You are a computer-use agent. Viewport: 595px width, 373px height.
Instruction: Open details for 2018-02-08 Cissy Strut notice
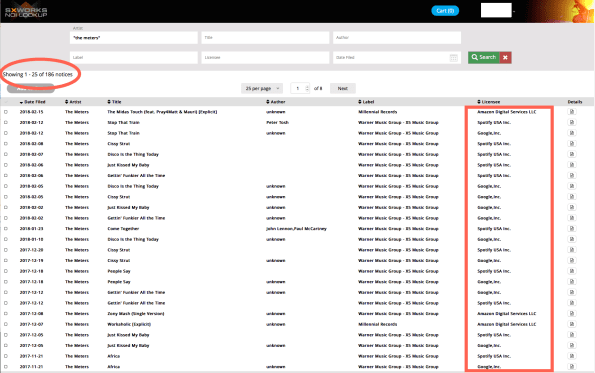click(x=571, y=143)
